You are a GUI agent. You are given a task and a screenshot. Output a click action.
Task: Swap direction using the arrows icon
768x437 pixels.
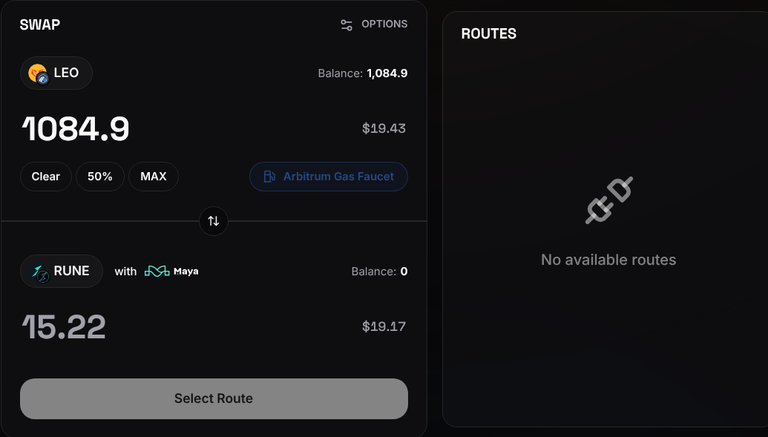point(214,221)
